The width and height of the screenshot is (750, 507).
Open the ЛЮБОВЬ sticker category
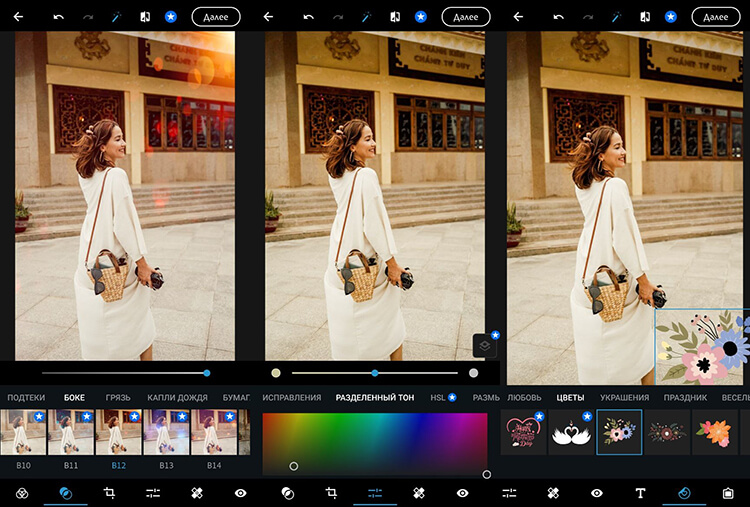(x=524, y=397)
